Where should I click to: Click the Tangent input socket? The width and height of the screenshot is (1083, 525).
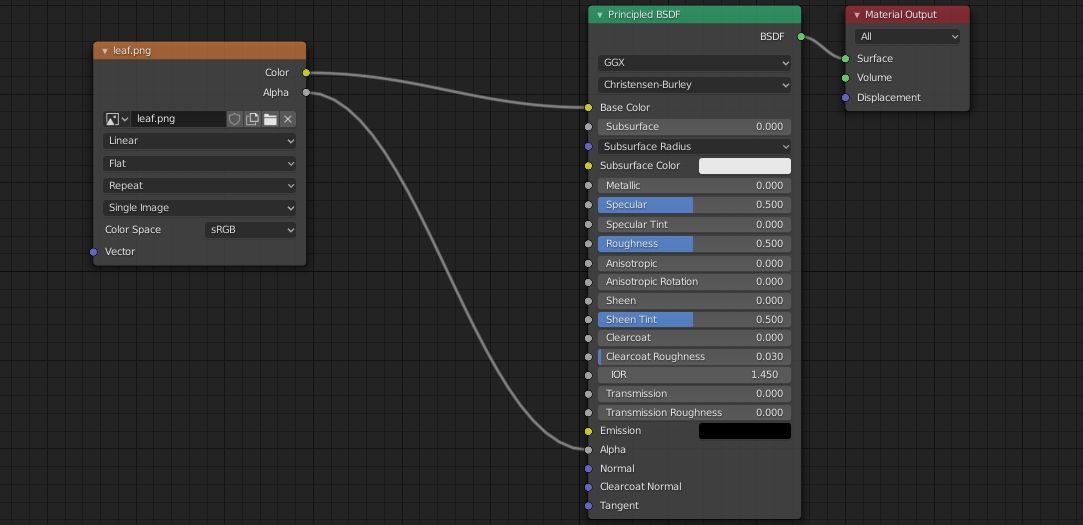point(588,506)
